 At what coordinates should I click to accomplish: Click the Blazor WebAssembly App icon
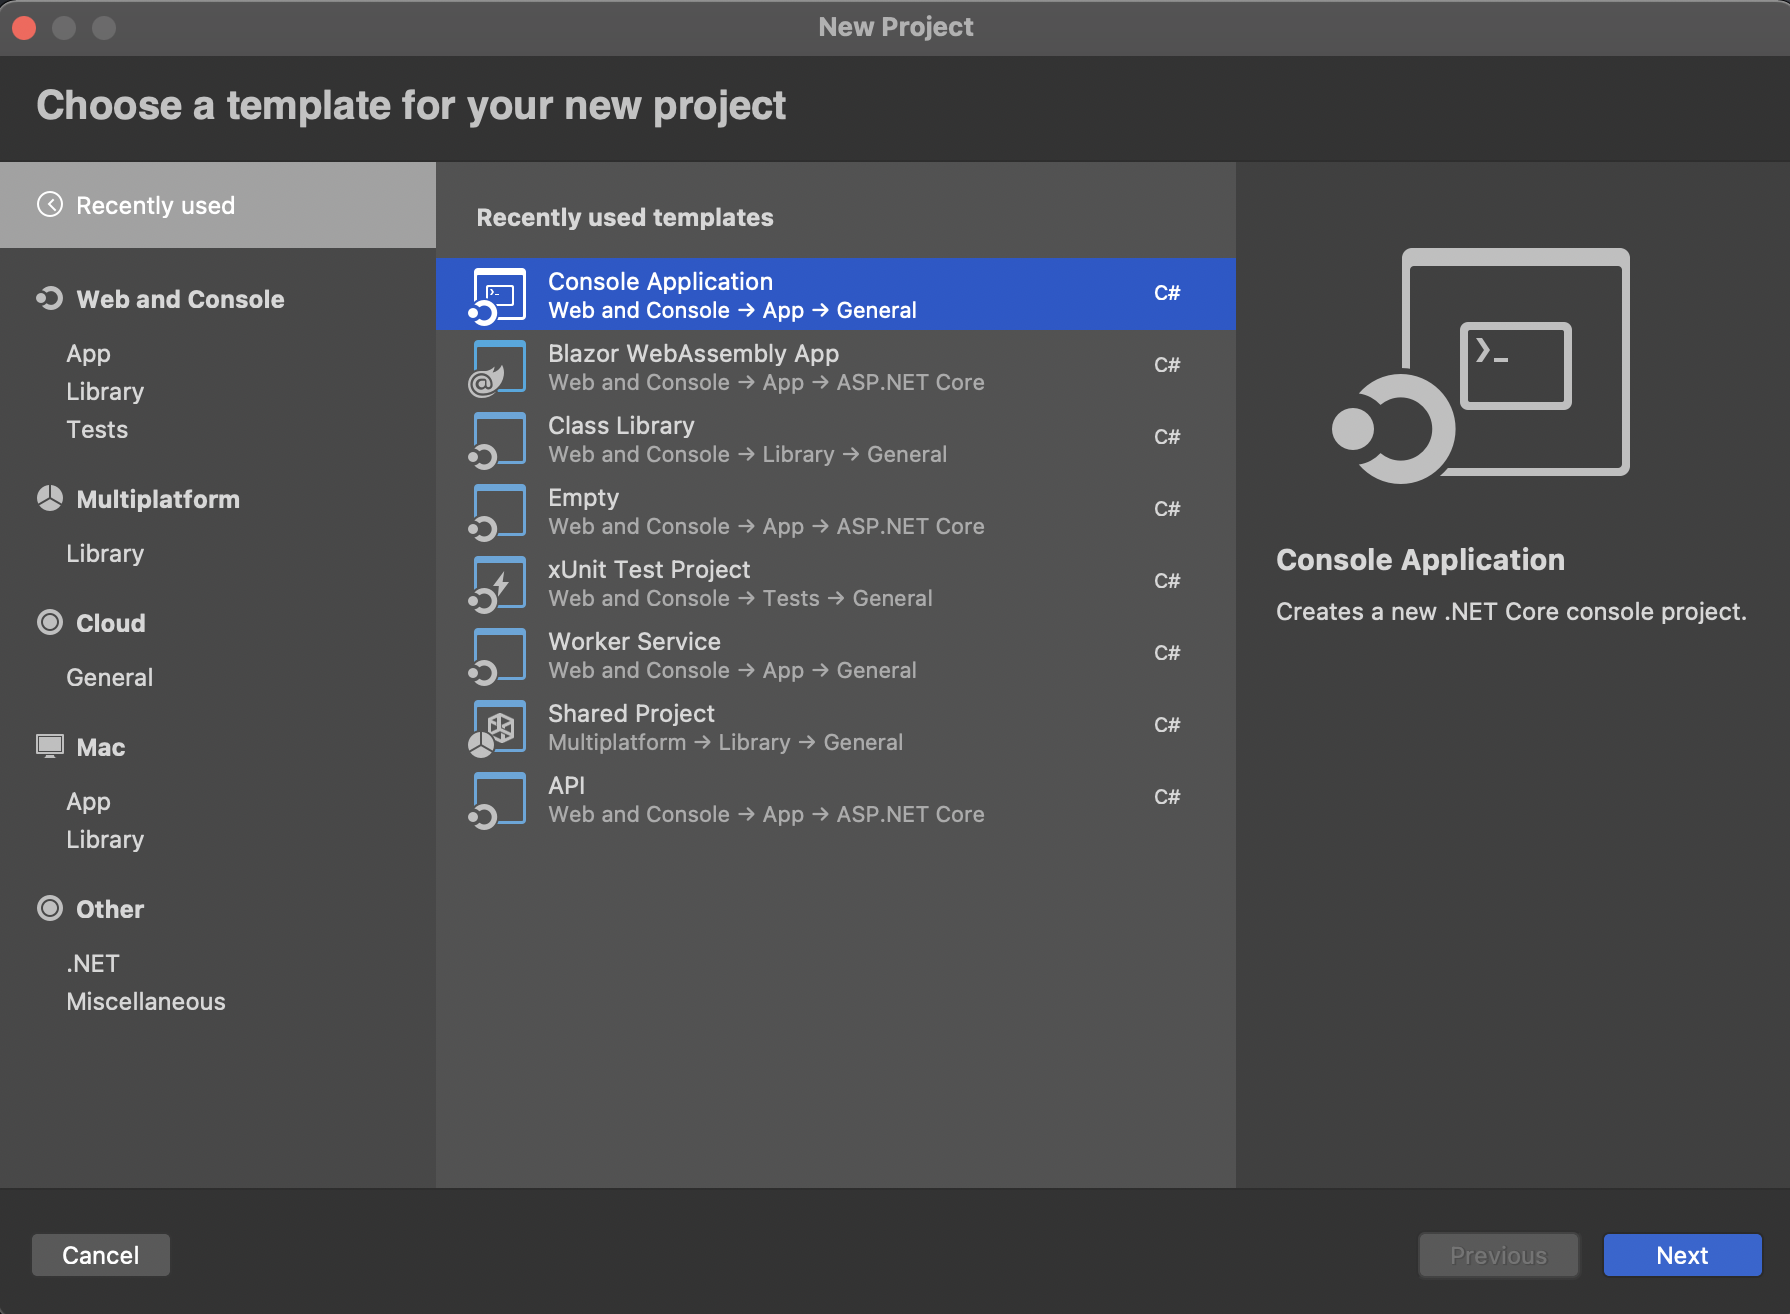(x=497, y=366)
